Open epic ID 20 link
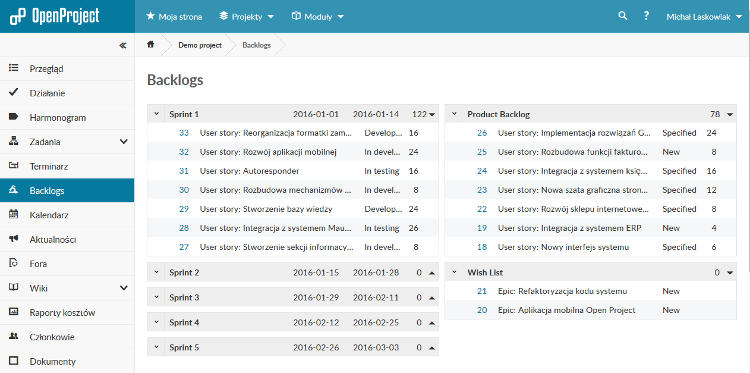 tap(482, 310)
